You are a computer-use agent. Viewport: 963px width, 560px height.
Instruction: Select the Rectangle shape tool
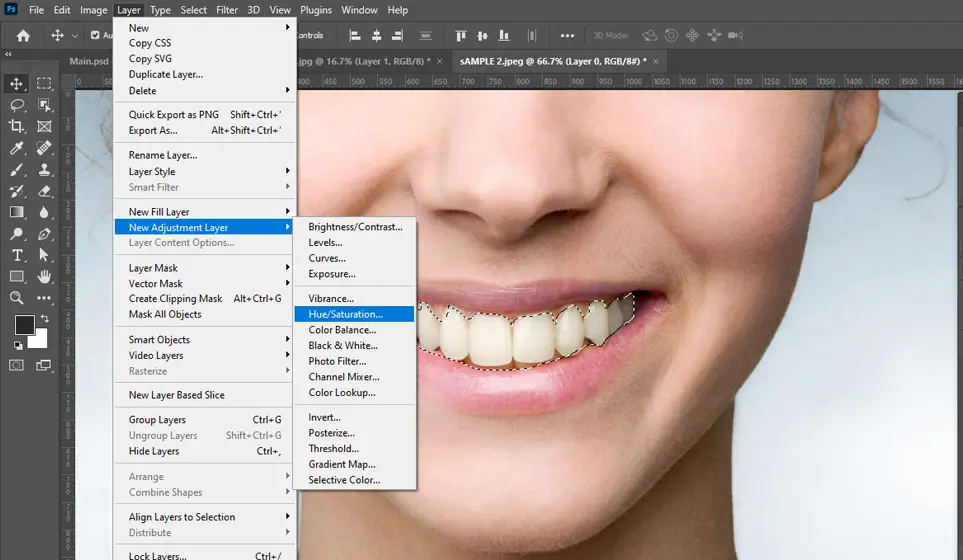coord(17,277)
